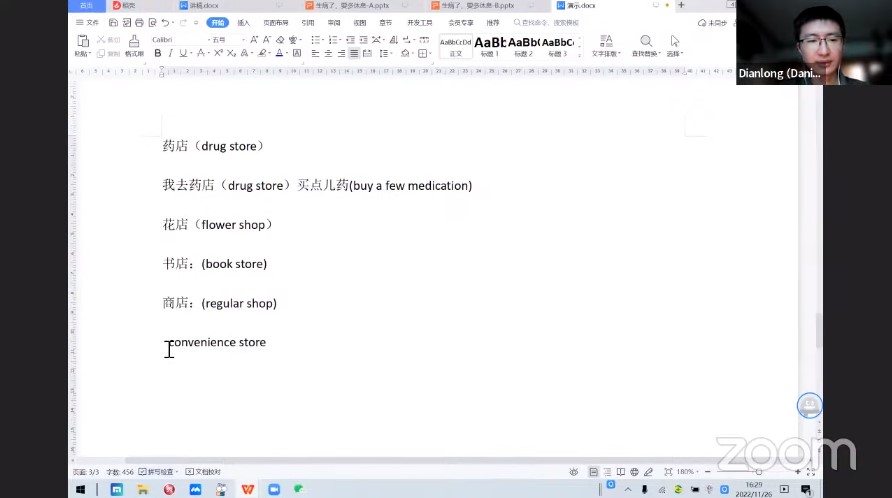The width and height of the screenshot is (892, 498).
Task: Open WPS Office from Windows taskbar
Action: pyautogui.click(x=247, y=489)
